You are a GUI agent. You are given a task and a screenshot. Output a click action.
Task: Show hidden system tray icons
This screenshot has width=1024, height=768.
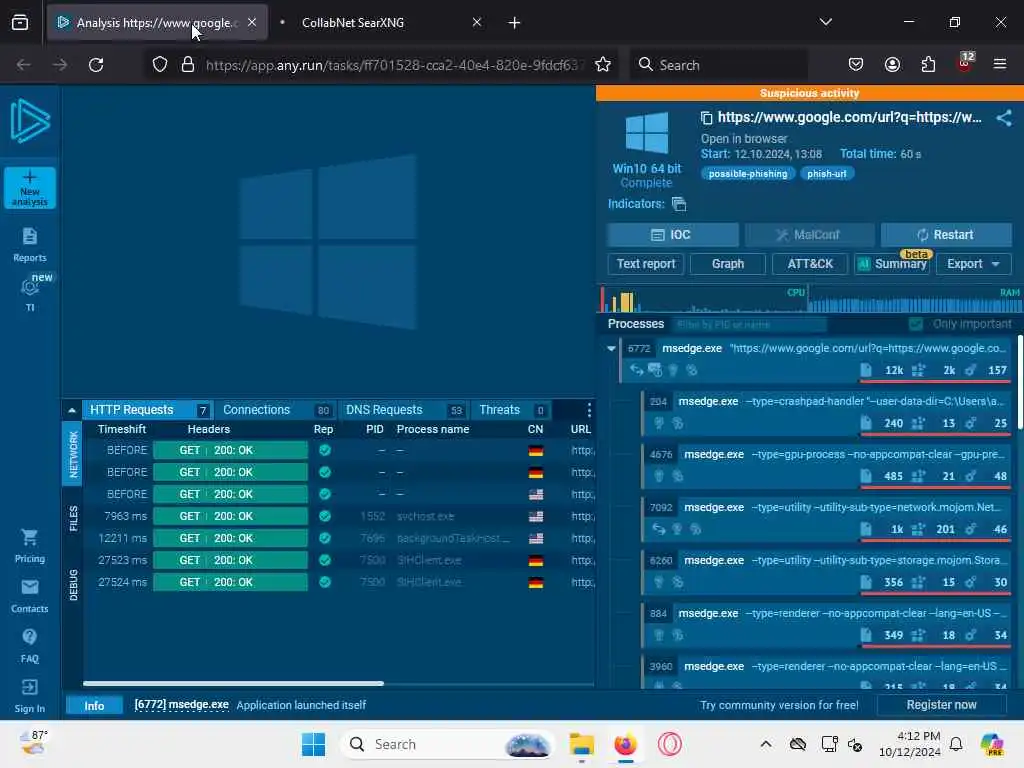pos(766,744)
